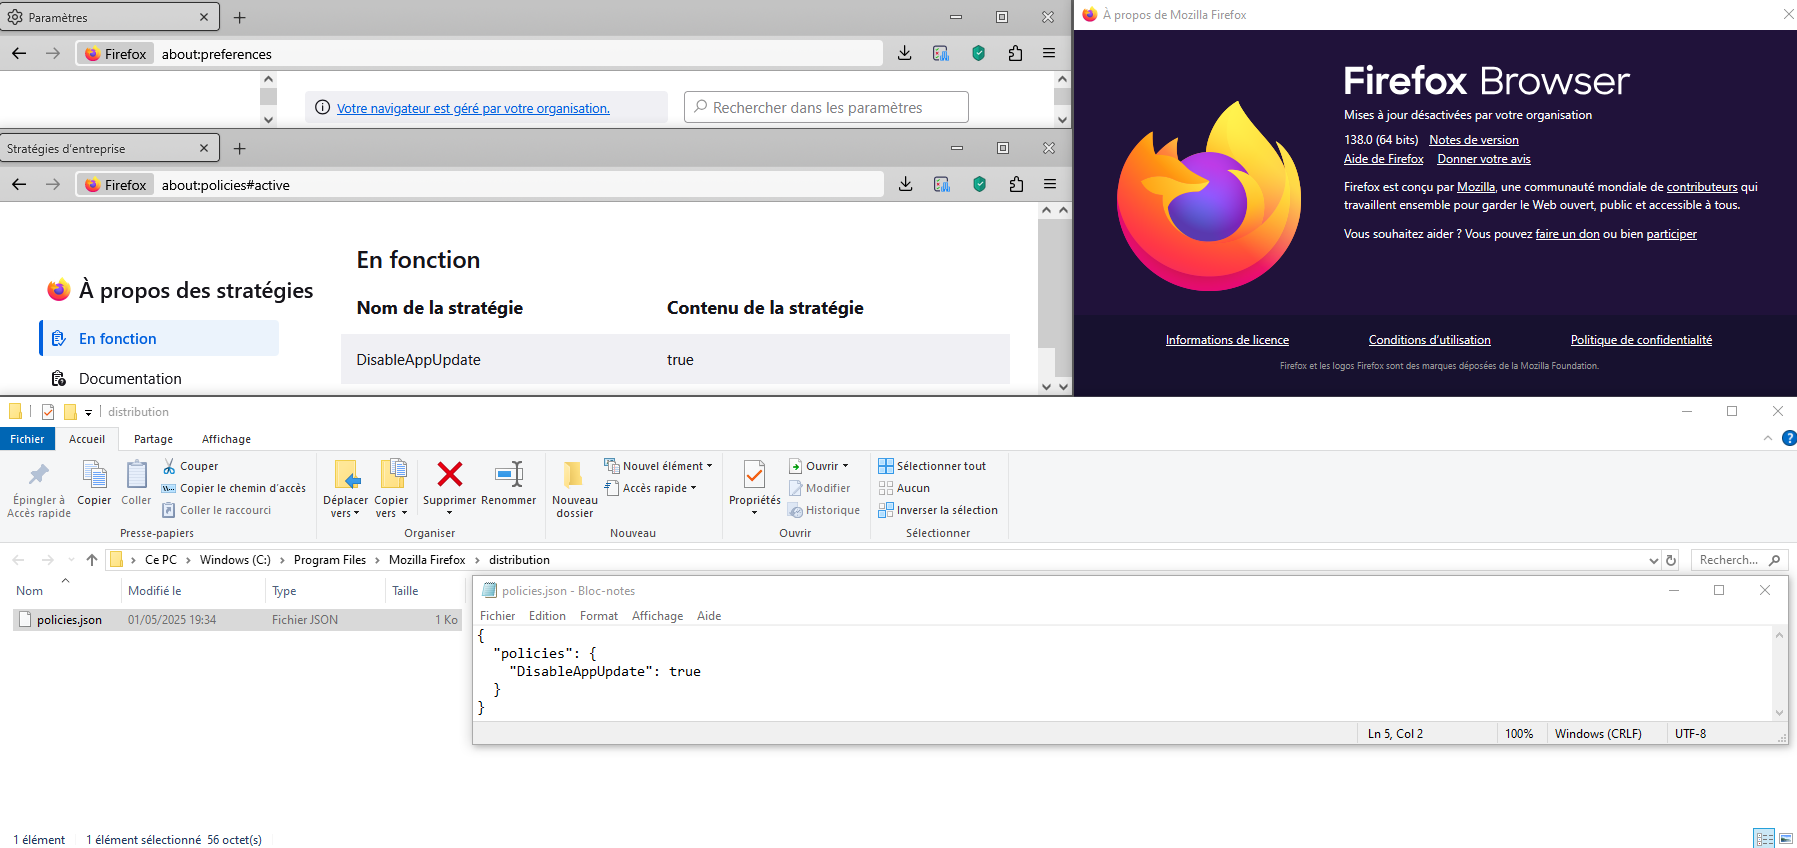This screenshot has height=848, width=1797.
Task: Open Déplacer vers dropdown
Action: pyautogui.click(x=345, y=506)
